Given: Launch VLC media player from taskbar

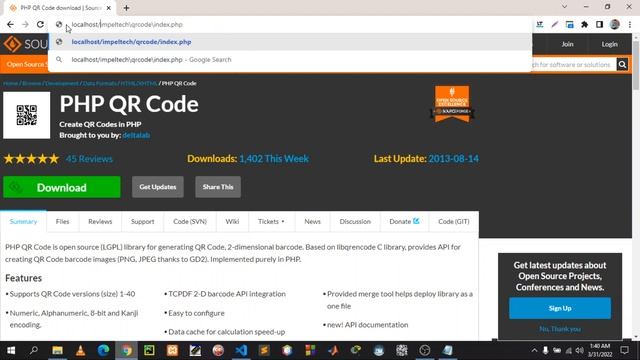Looking at the screenshot, I should point(80,350).
